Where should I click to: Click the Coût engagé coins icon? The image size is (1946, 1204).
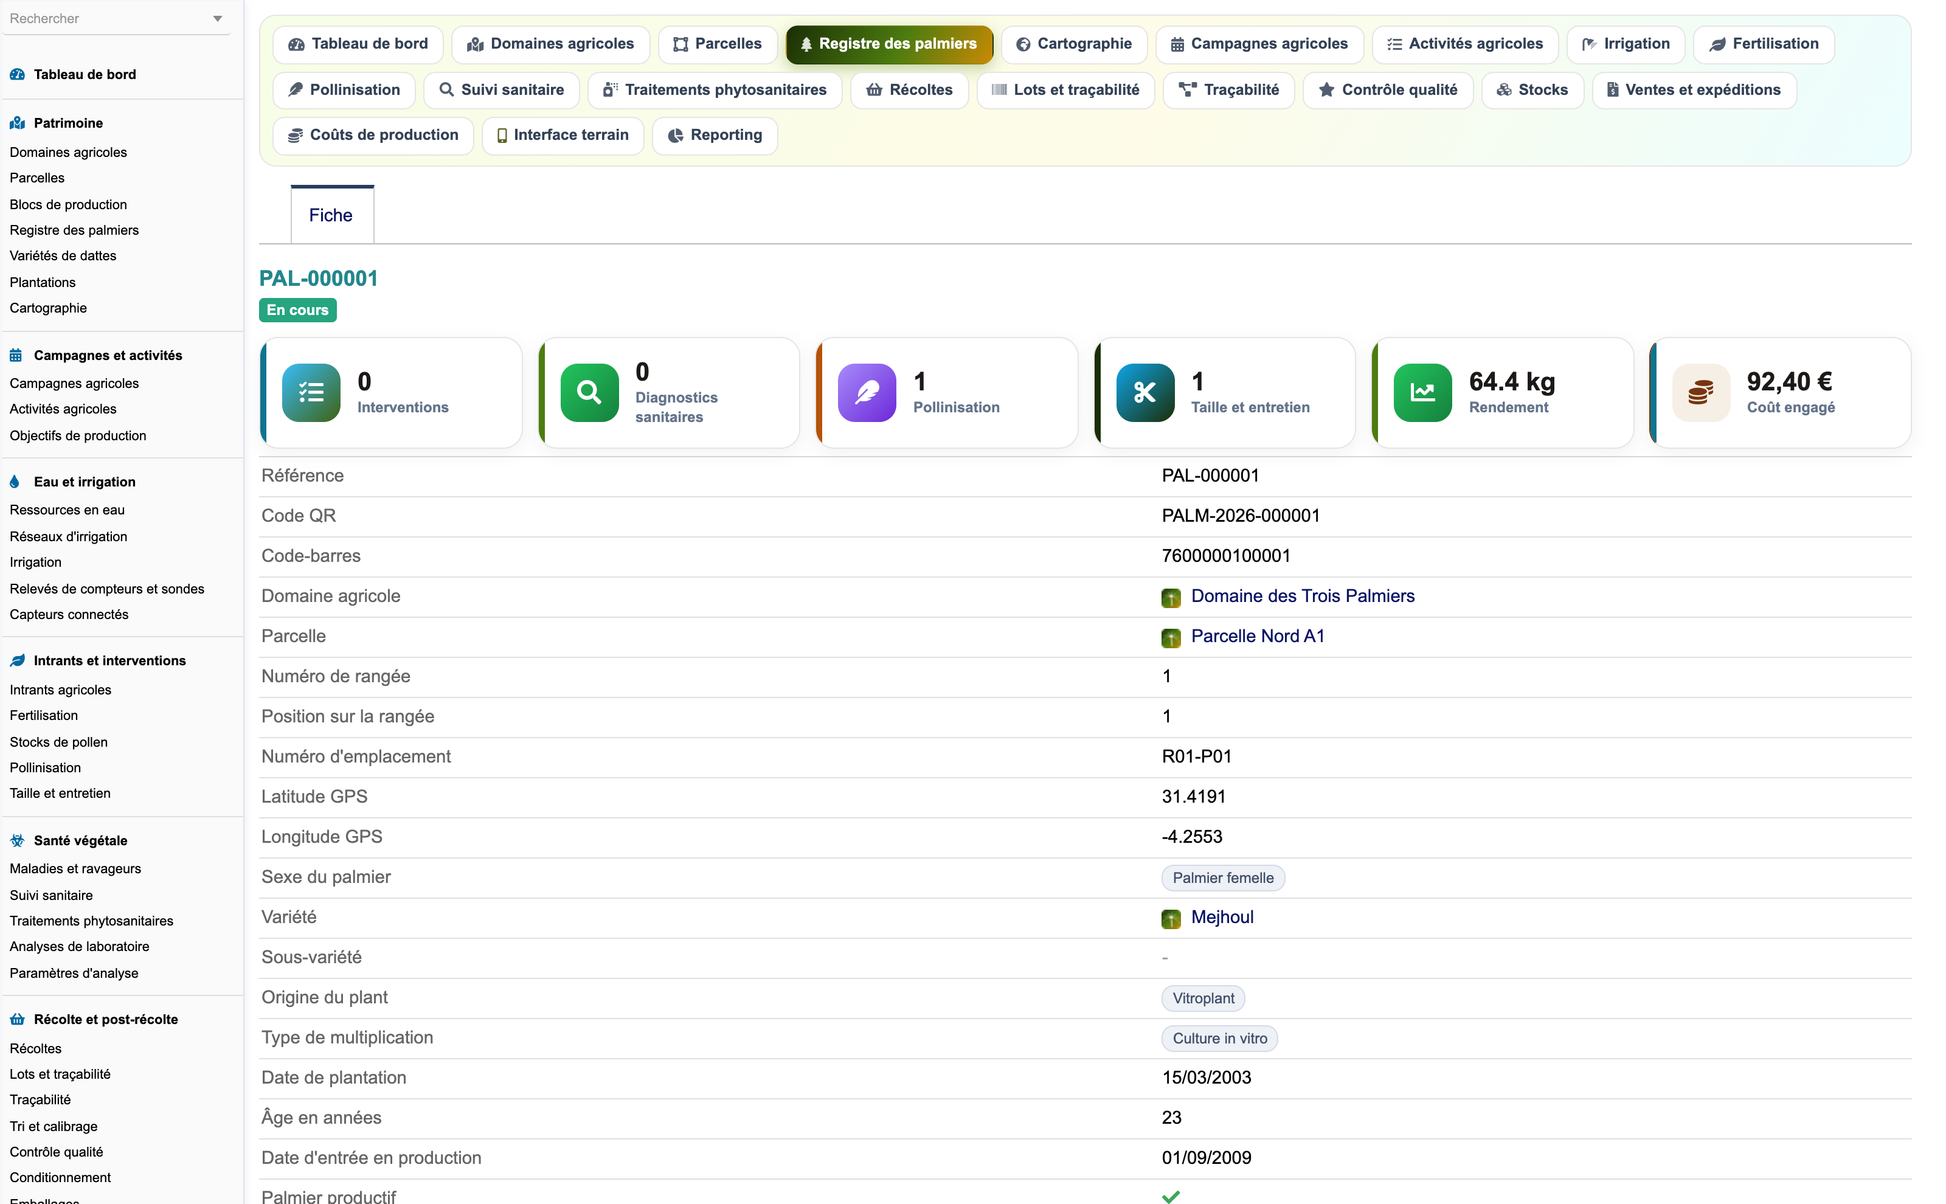[1701, 393]
